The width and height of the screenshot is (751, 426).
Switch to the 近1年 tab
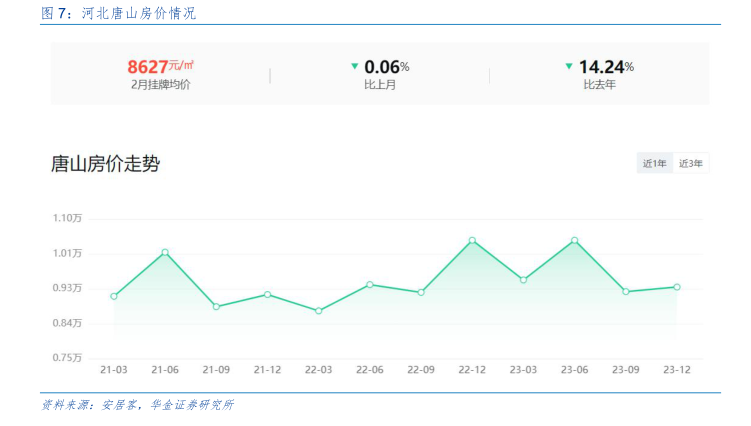(655, 163)
